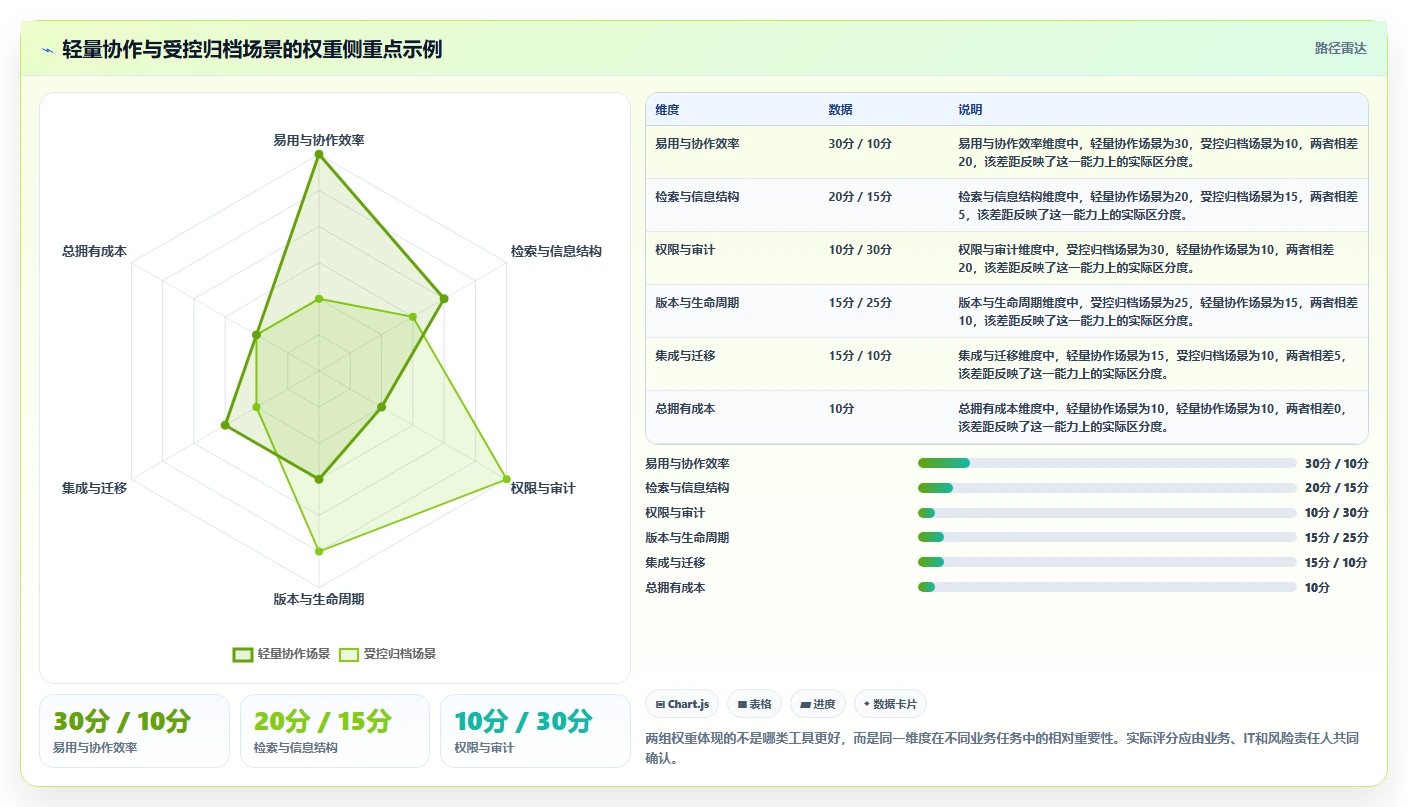Viewport: 1408px width, 807px height.
Task: Click the 集成与迁移 radar axis label
Action: coord(94,488)
